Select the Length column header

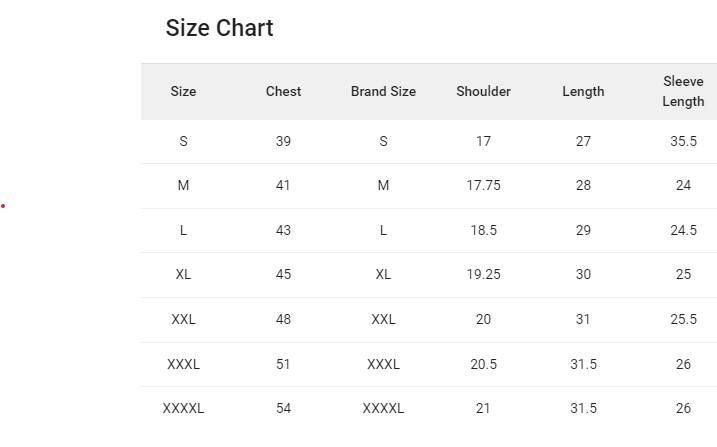[583, 91]
